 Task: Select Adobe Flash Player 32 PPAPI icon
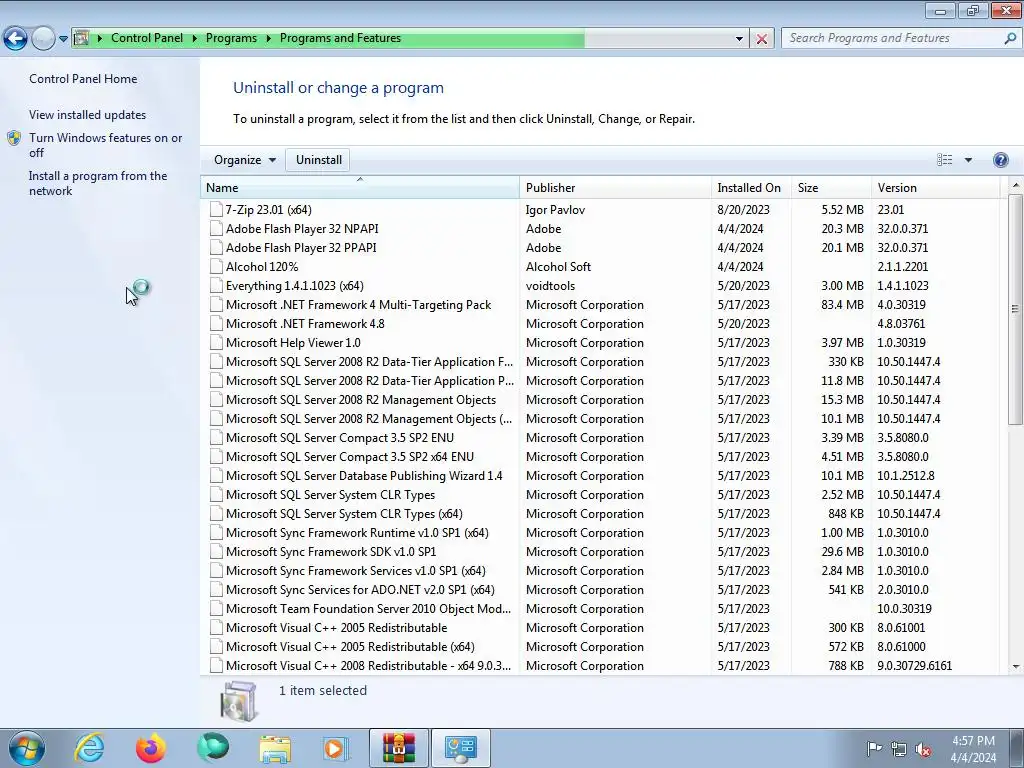pos(216,248)
